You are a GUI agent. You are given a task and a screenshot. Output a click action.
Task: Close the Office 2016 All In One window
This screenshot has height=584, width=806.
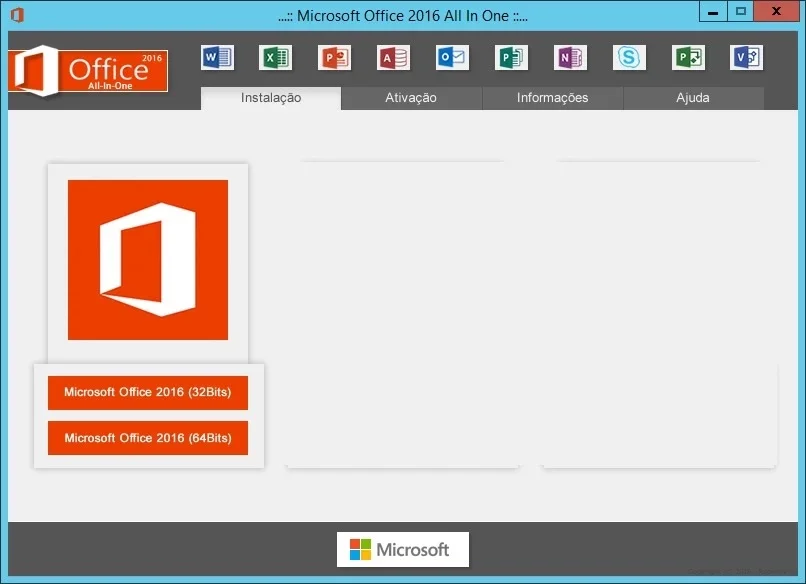click(776, 11)
